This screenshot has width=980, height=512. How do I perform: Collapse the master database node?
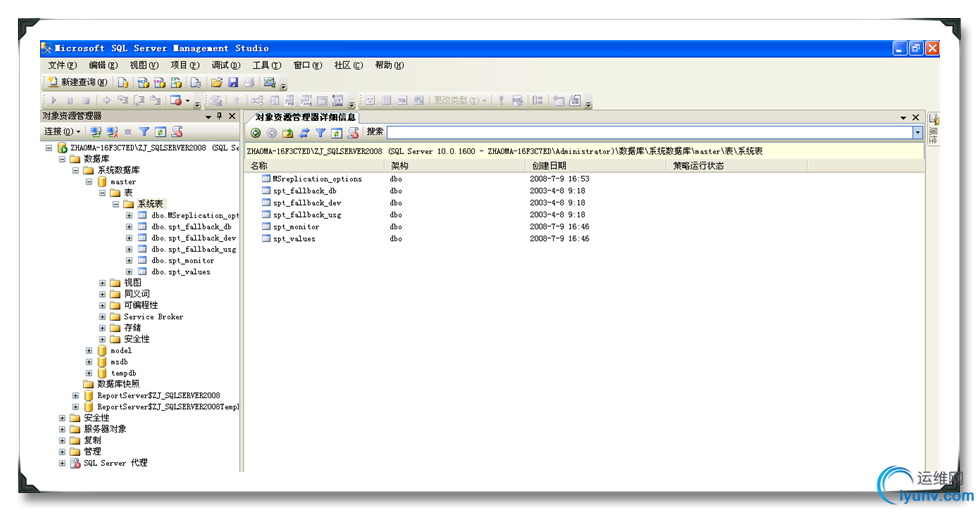coord(89,181)
